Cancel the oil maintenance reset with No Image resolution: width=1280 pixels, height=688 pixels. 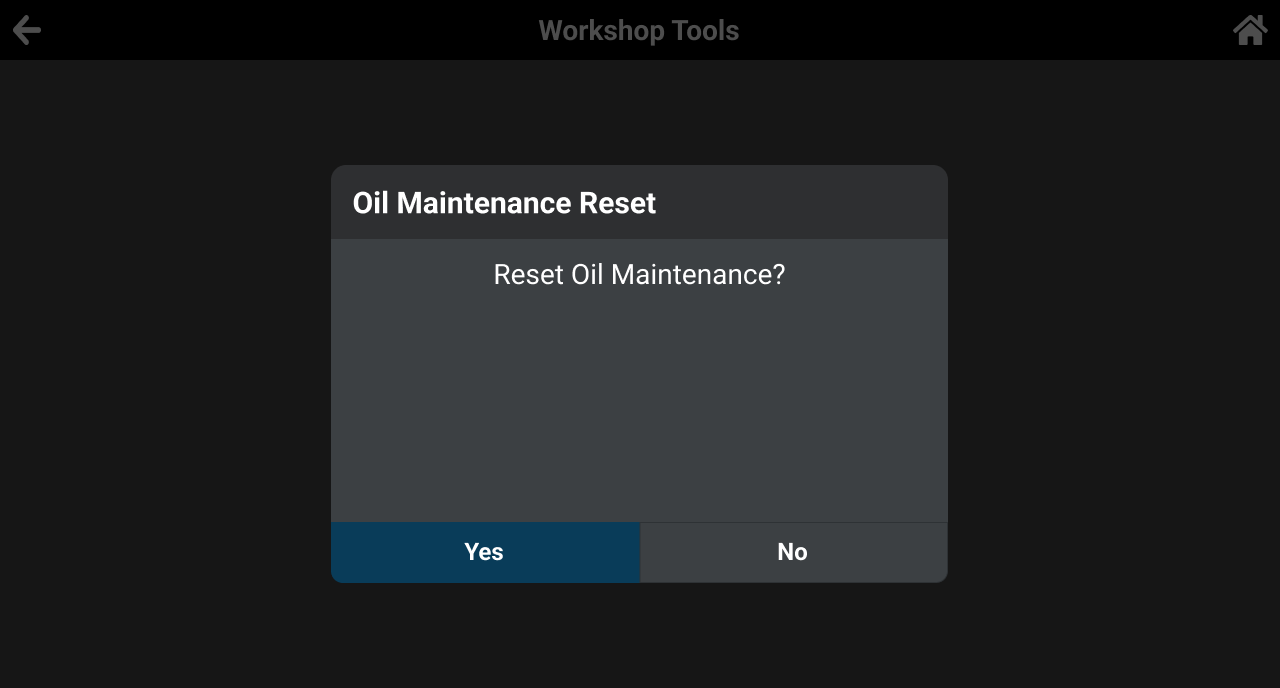[x=793, y=551]
